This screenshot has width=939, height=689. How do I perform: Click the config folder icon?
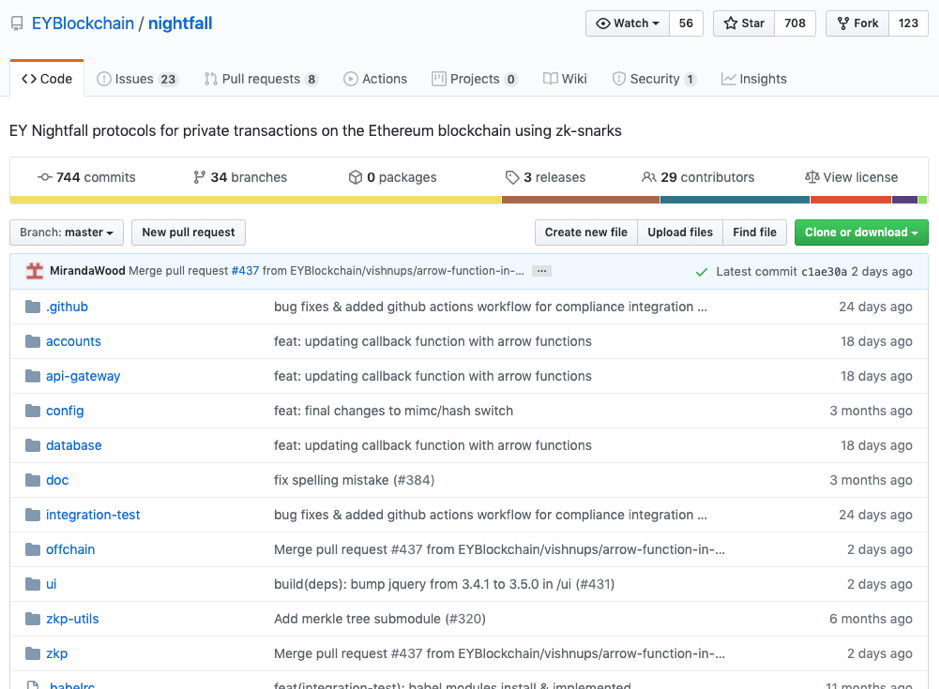point(32,411)
